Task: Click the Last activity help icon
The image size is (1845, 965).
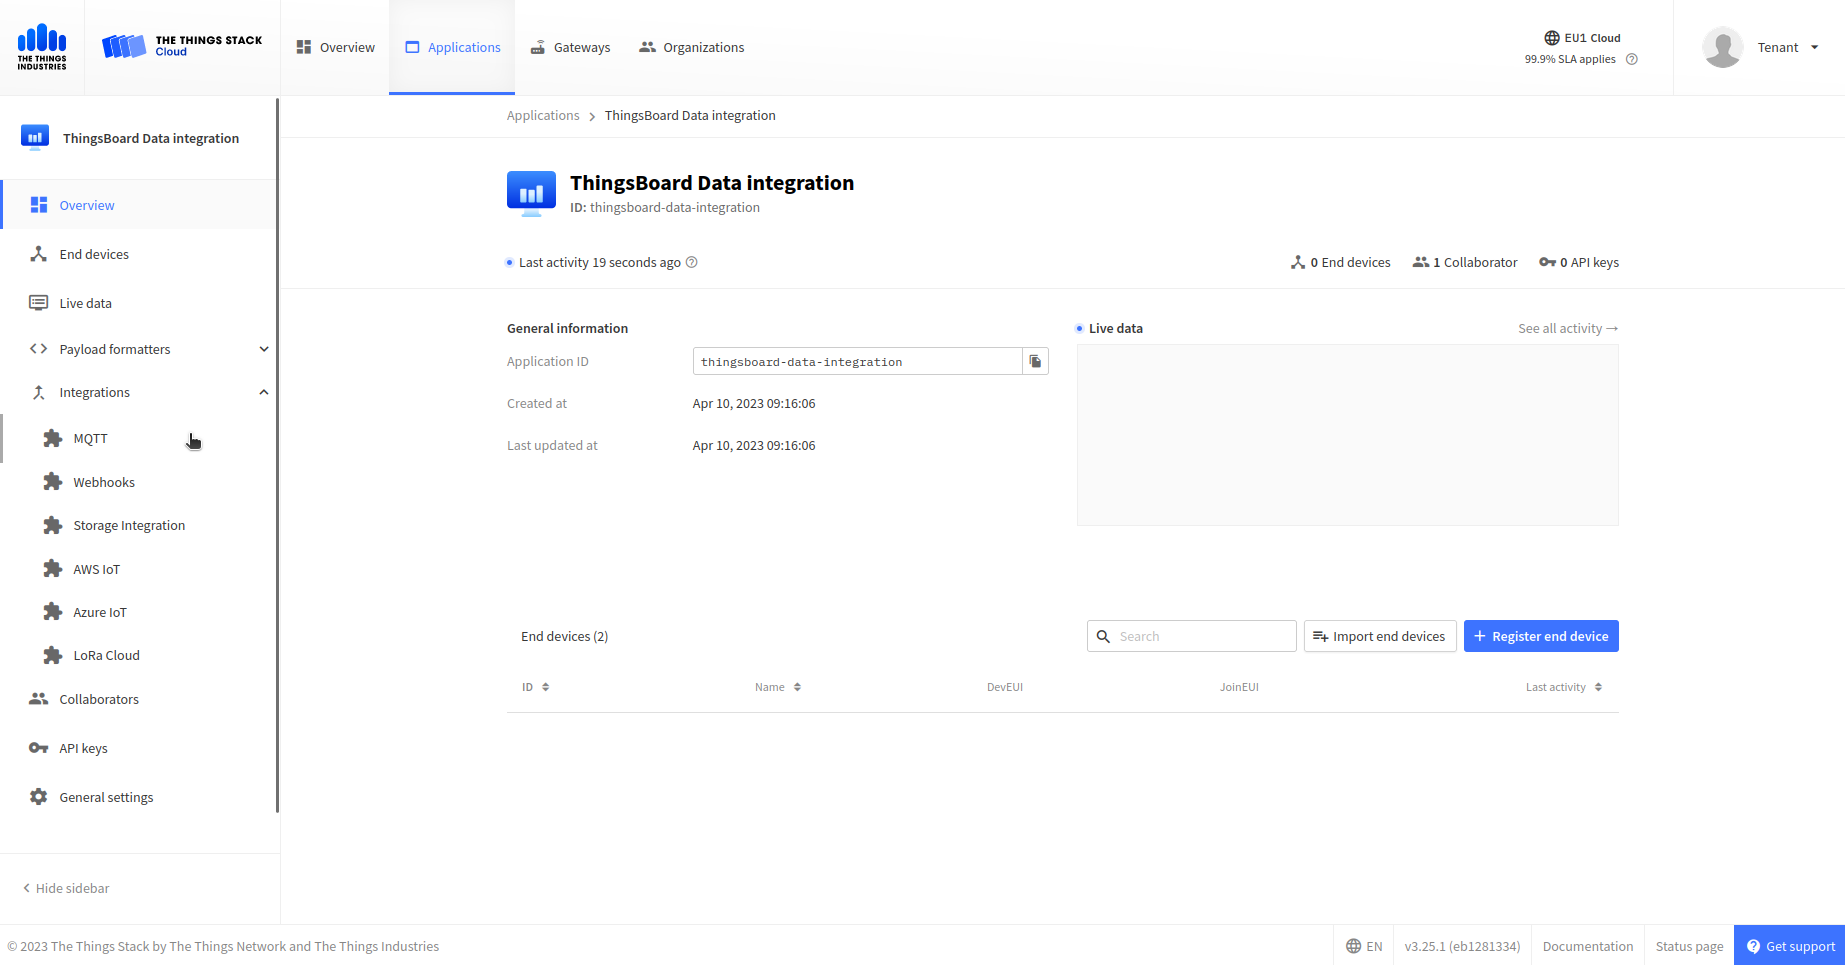Action: 691,262
